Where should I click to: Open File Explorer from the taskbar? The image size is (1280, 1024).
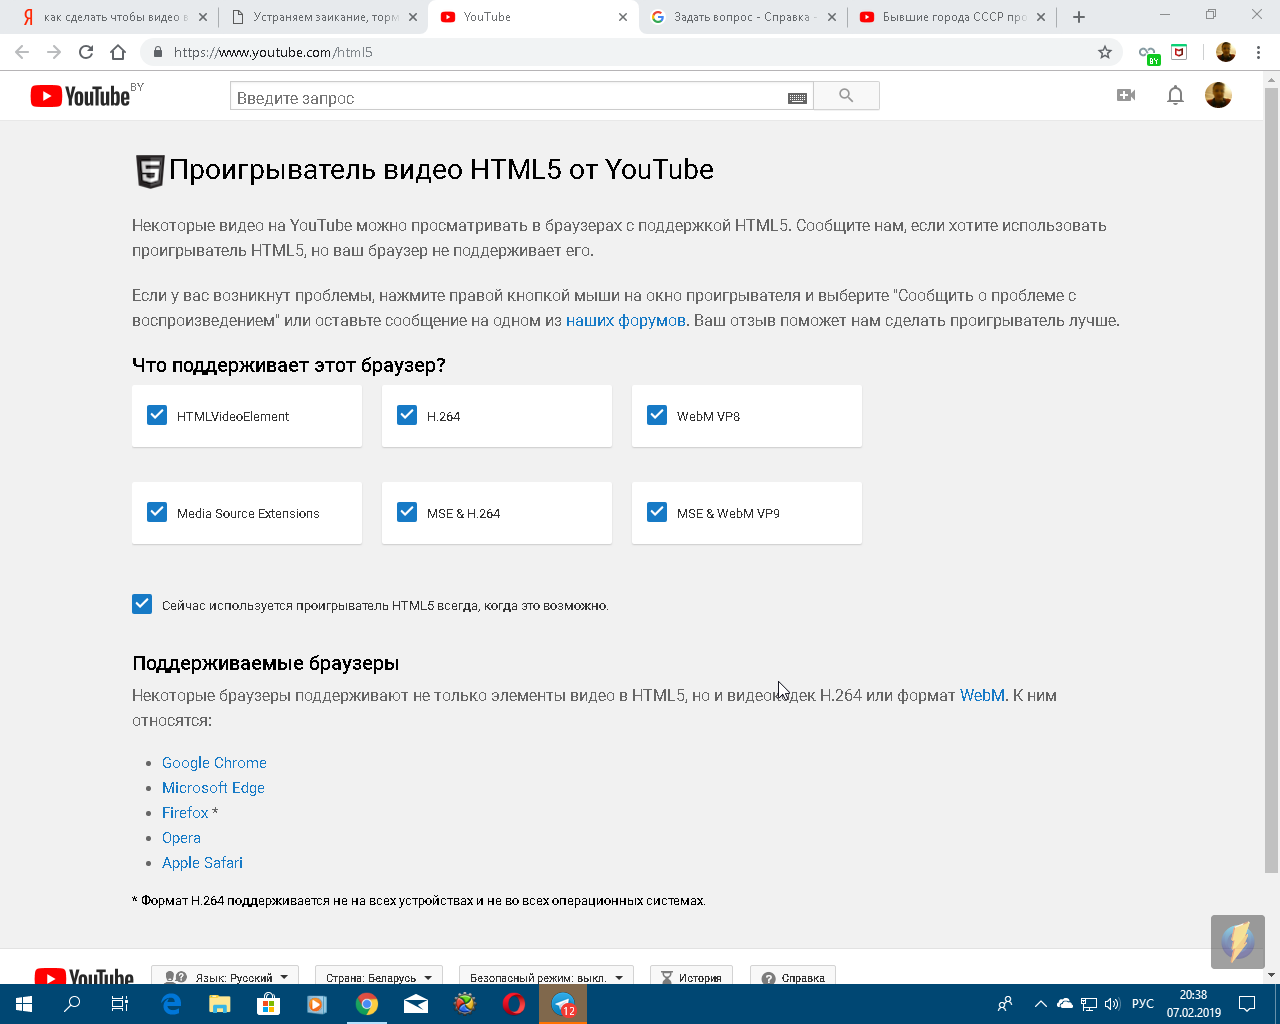point(220,1004)
